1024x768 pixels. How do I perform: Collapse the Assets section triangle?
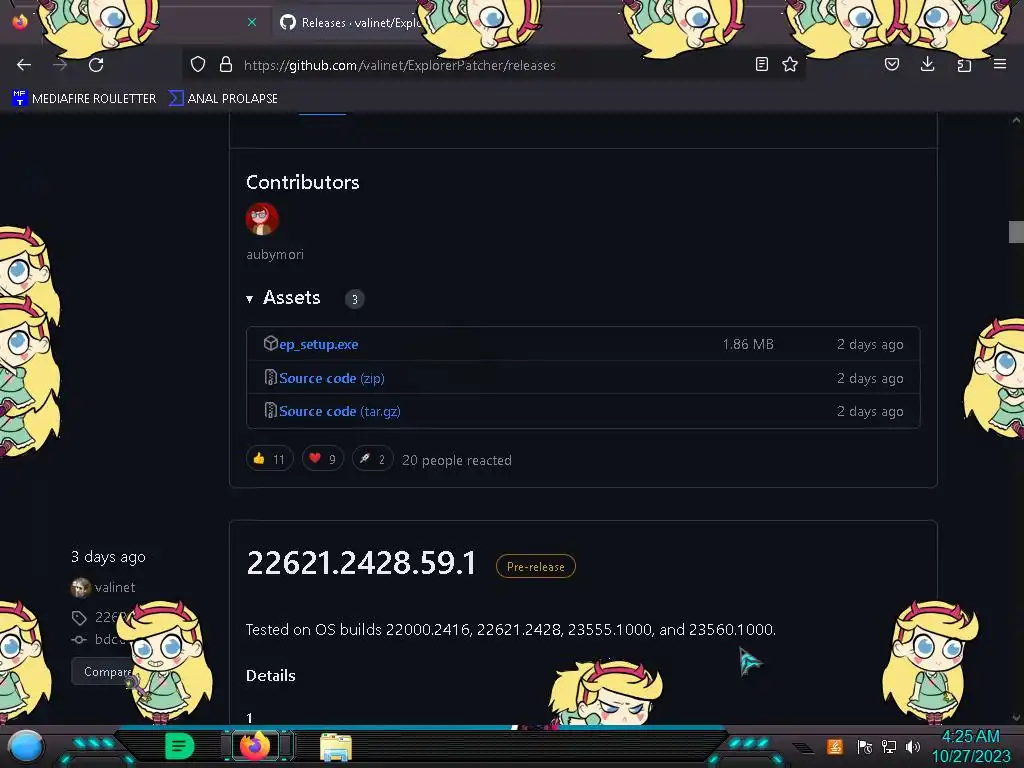pyautogui.click(x=249, y=299)
